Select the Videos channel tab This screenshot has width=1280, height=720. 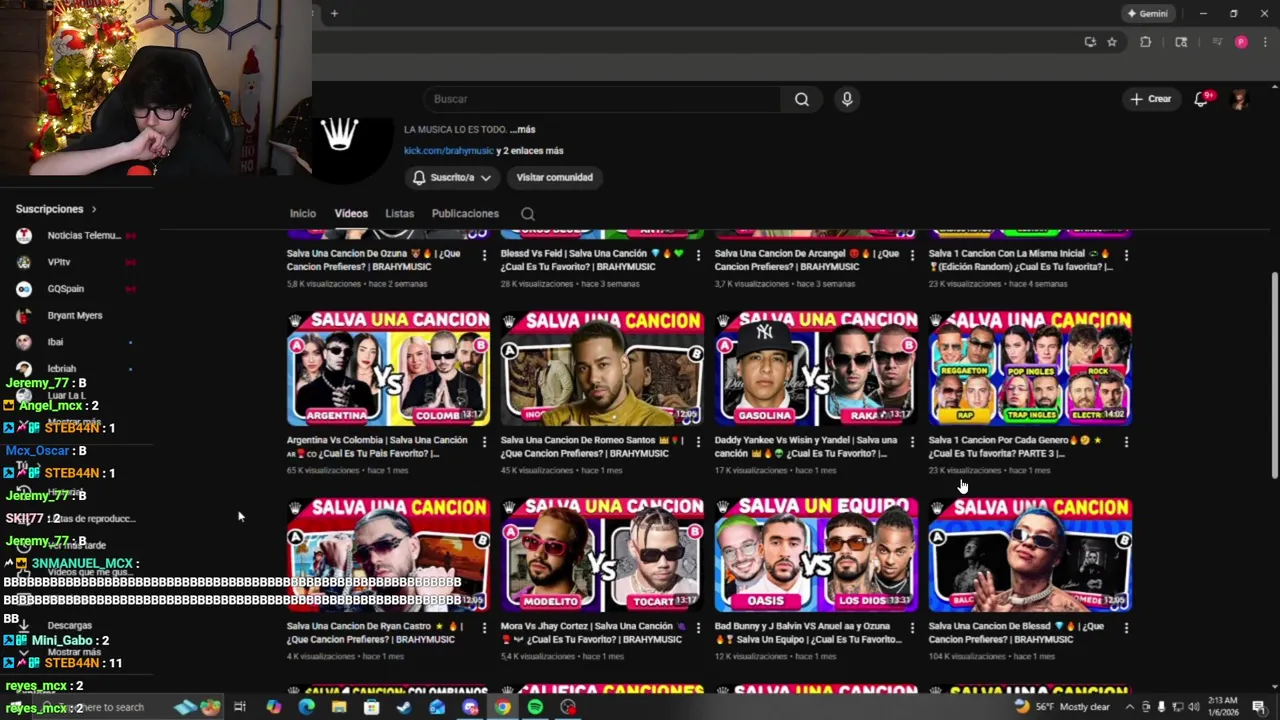coord(351,213)
